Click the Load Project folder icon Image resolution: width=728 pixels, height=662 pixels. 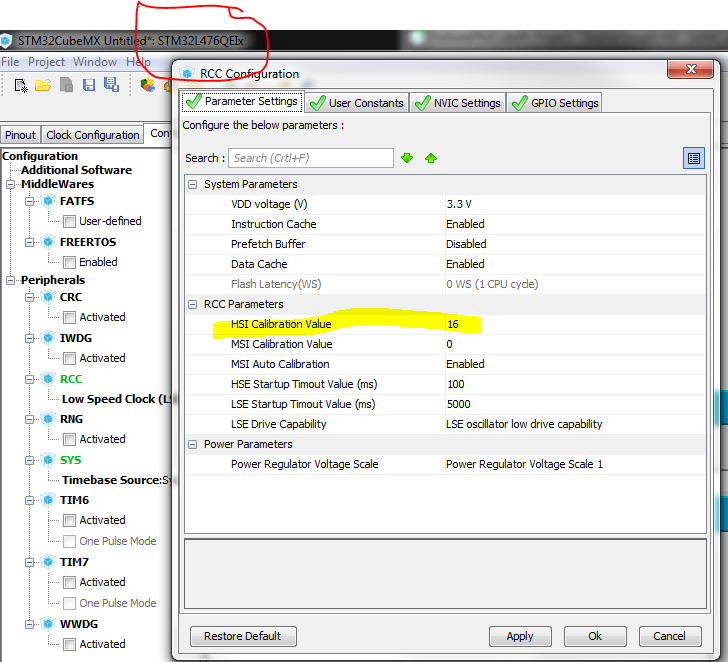tap(43, 85)
